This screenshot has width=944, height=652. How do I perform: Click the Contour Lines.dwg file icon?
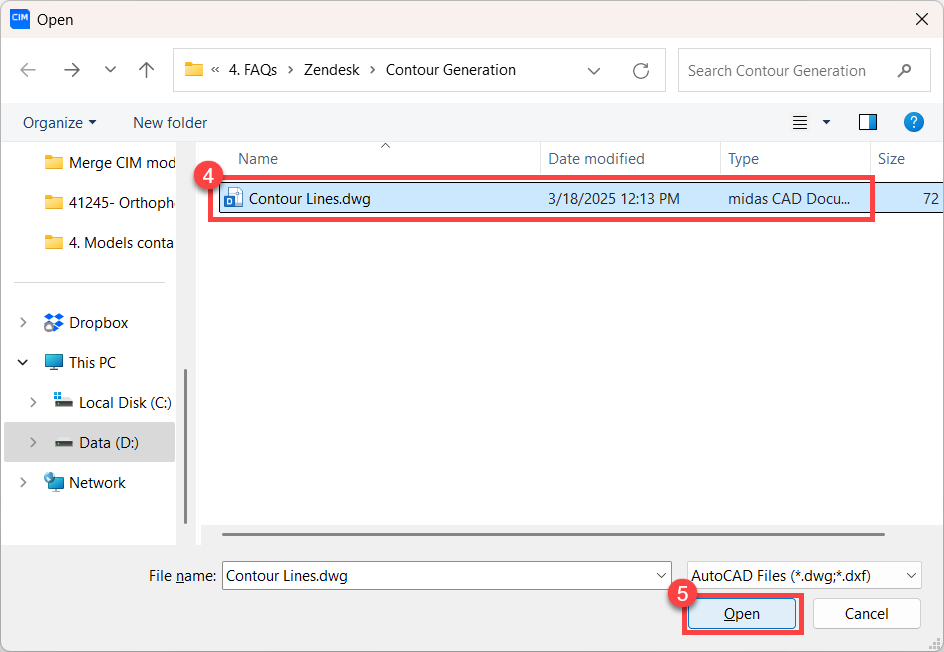tap(233, 198)
